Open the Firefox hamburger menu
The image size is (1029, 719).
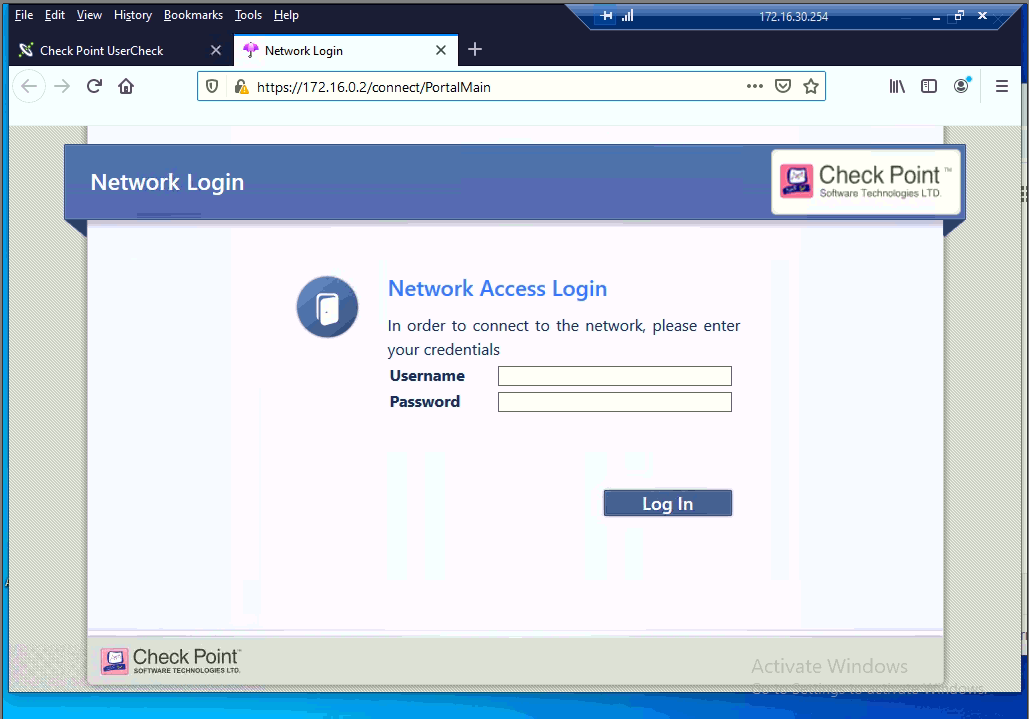1001,86
